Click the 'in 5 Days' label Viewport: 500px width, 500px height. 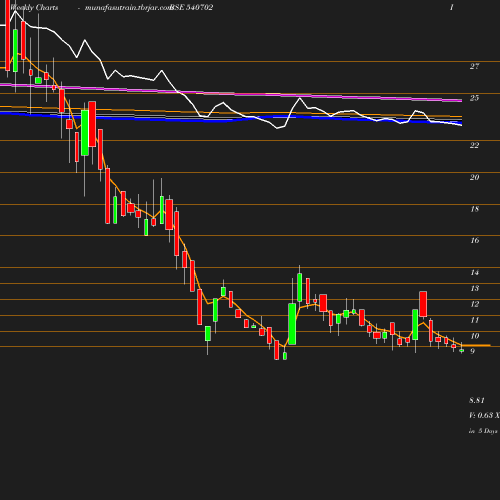coord(483,431)
